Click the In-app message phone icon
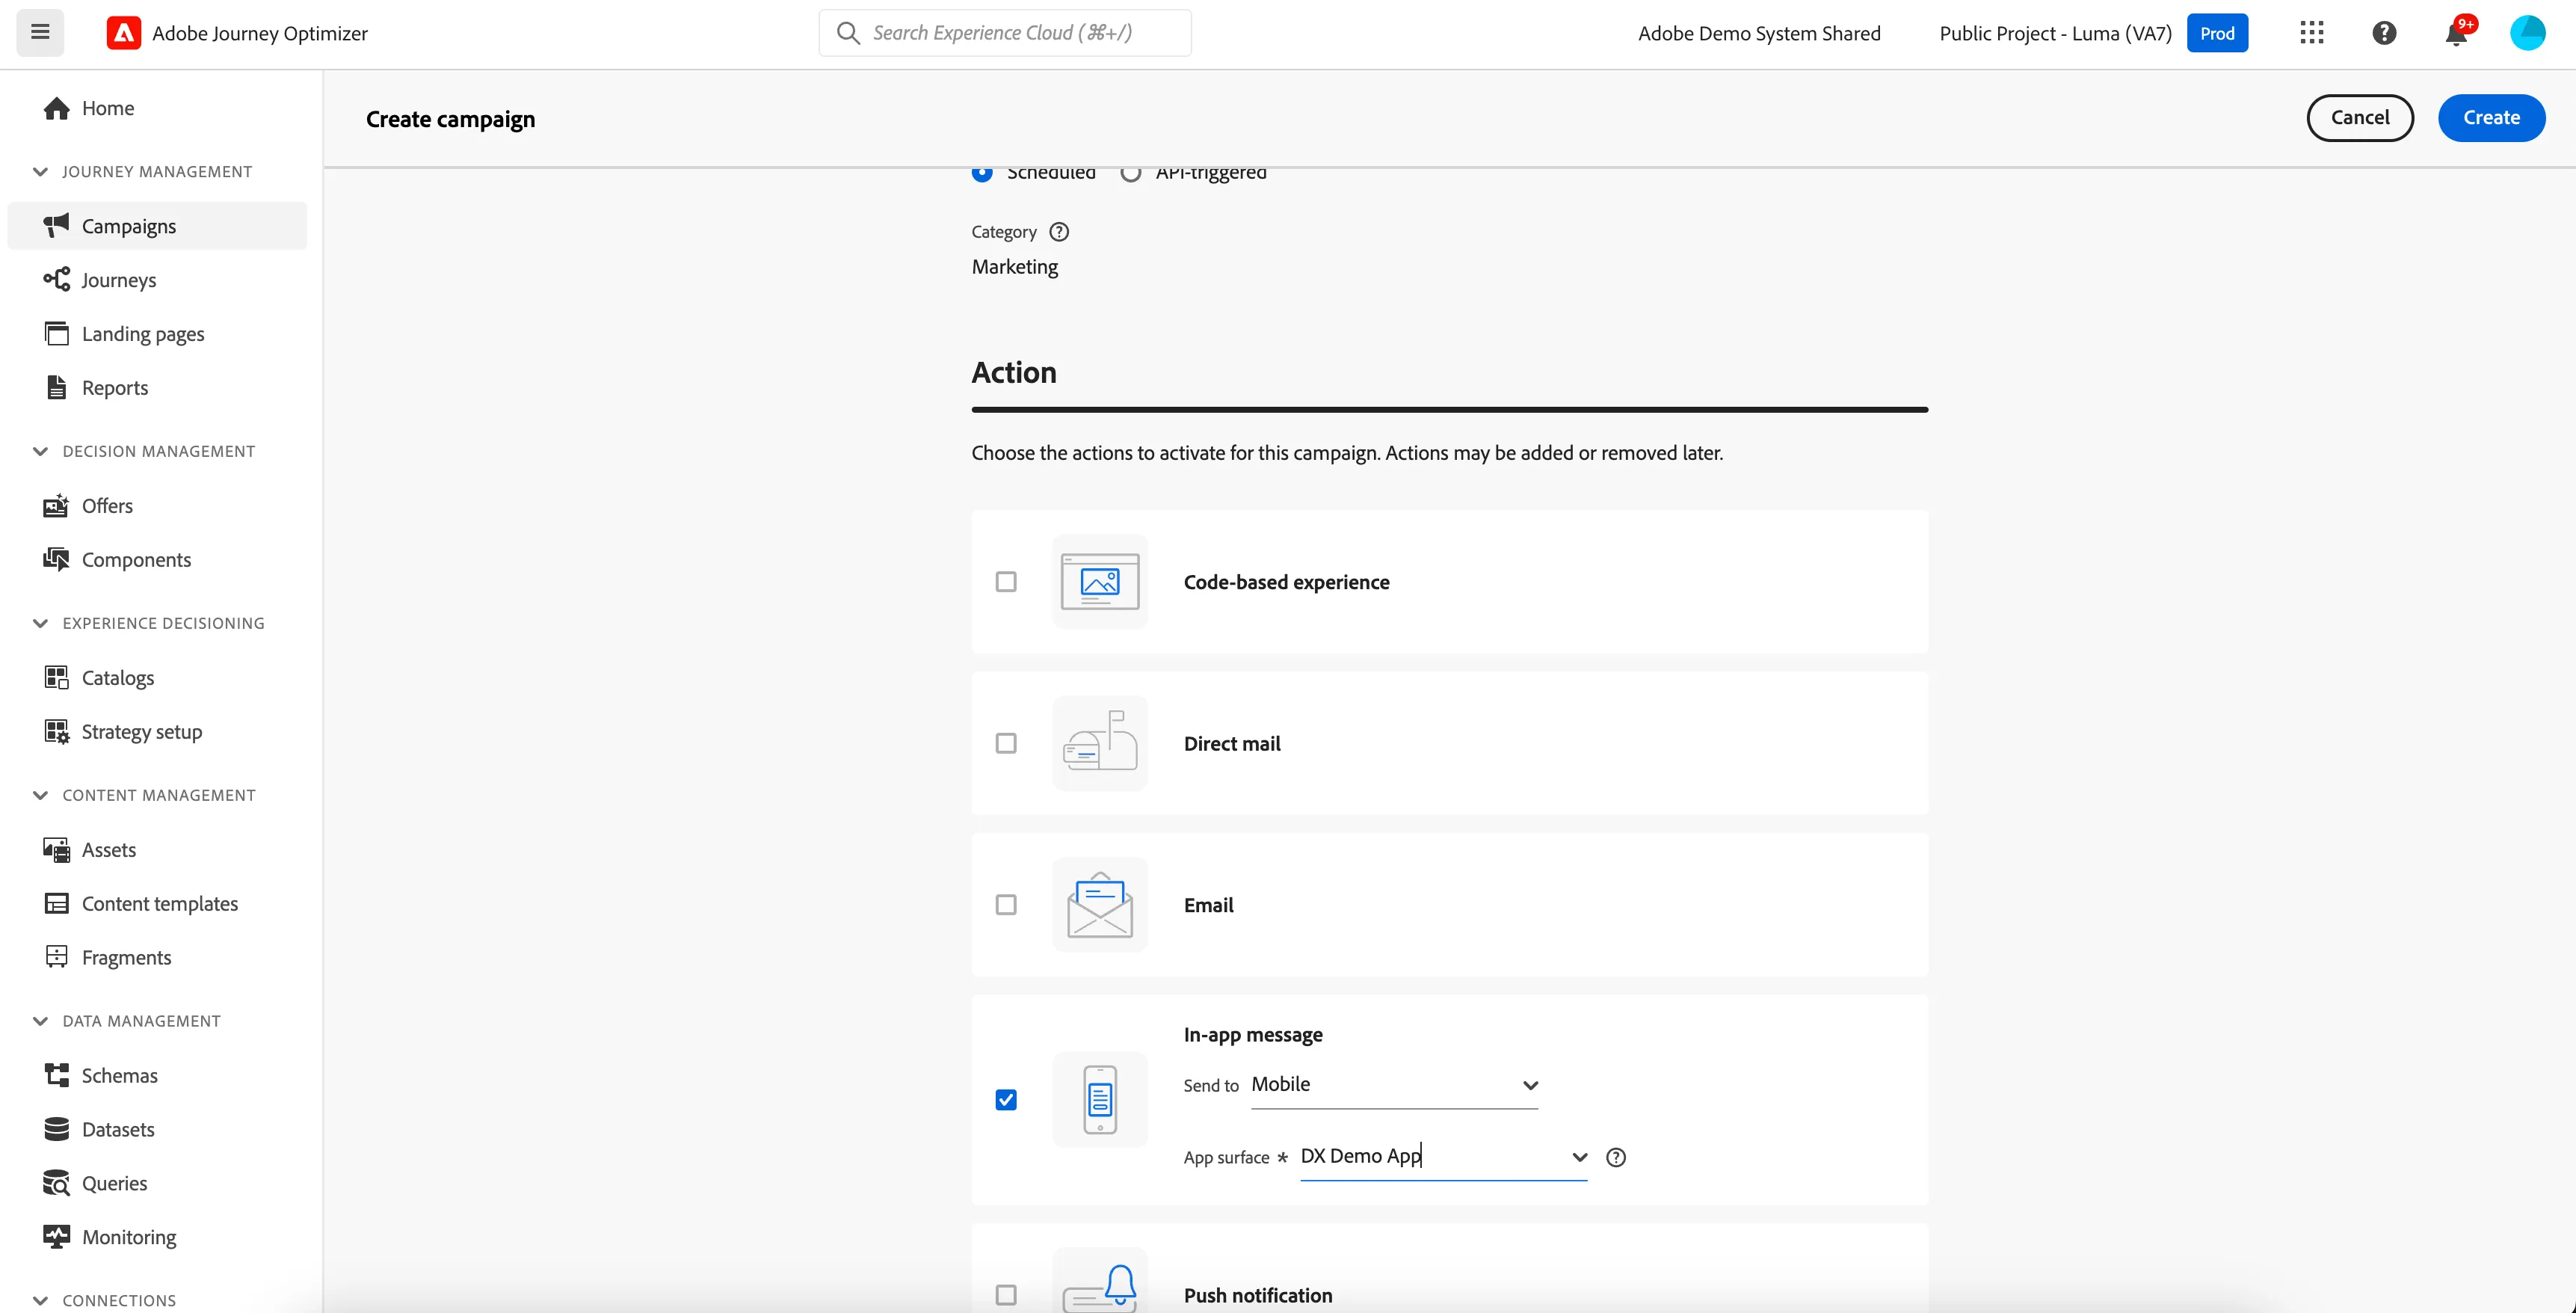This screenshot has width=2576, height=1313. coord(1100,1100)
